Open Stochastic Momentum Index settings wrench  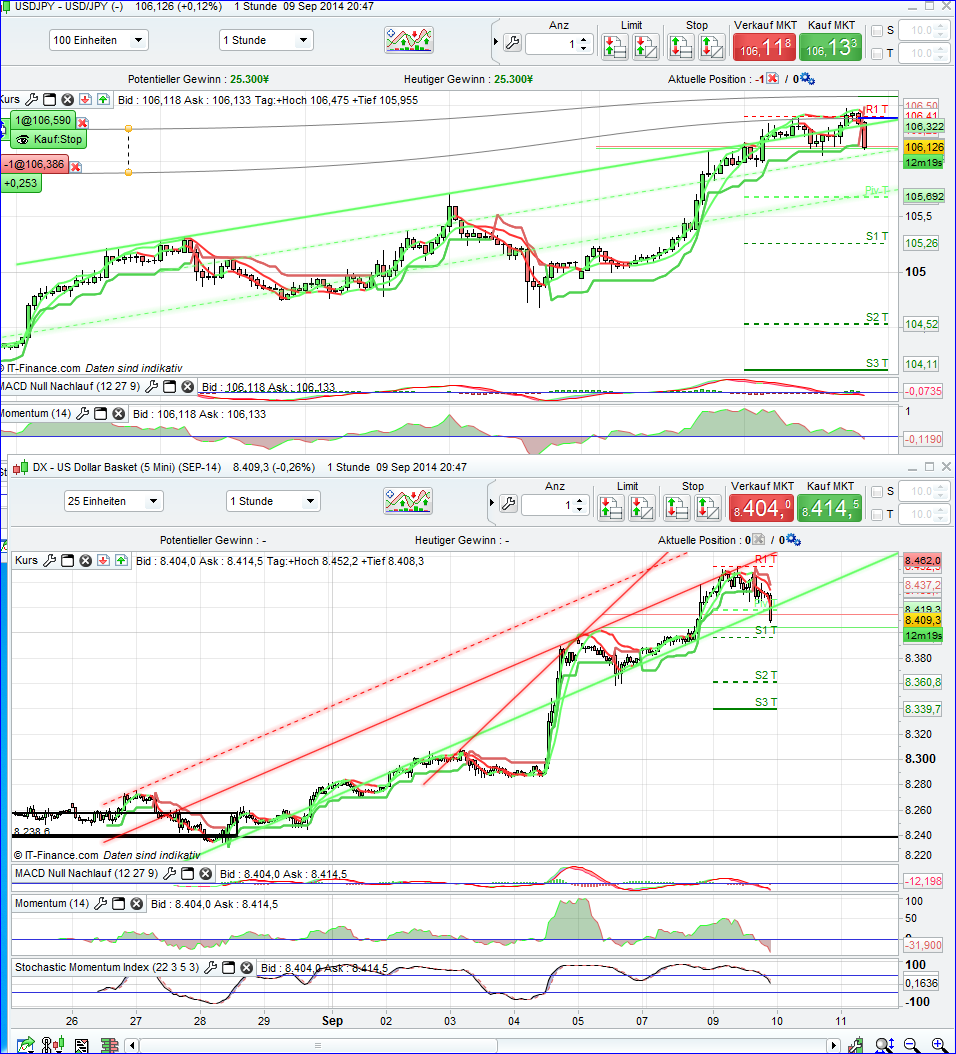pyautogui.click(x=211, y=967)
